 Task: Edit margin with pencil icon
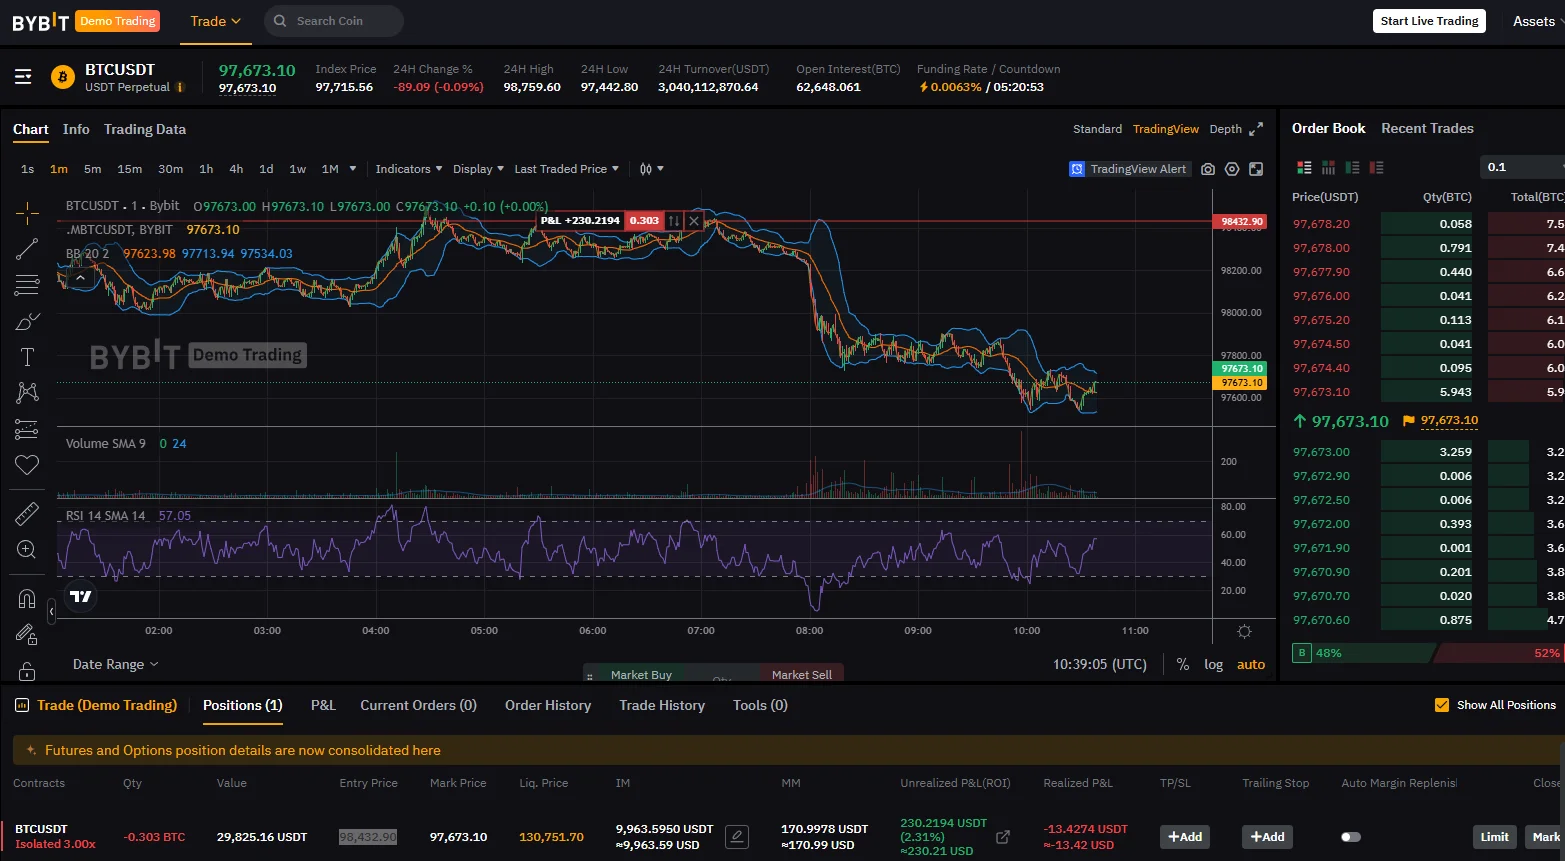[x=737, y=837]
